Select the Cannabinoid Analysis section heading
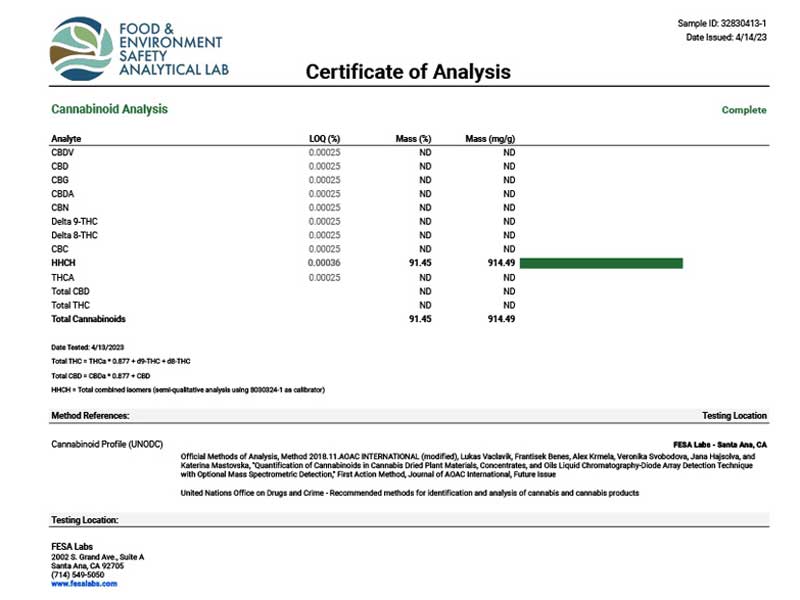800x600 pixels. click(109, 109)
